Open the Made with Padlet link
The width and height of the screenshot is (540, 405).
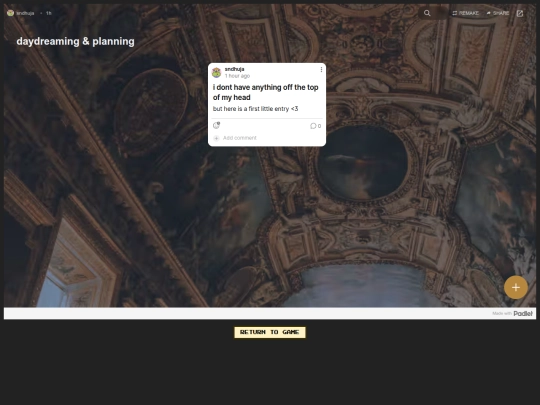tap(512, 313)
